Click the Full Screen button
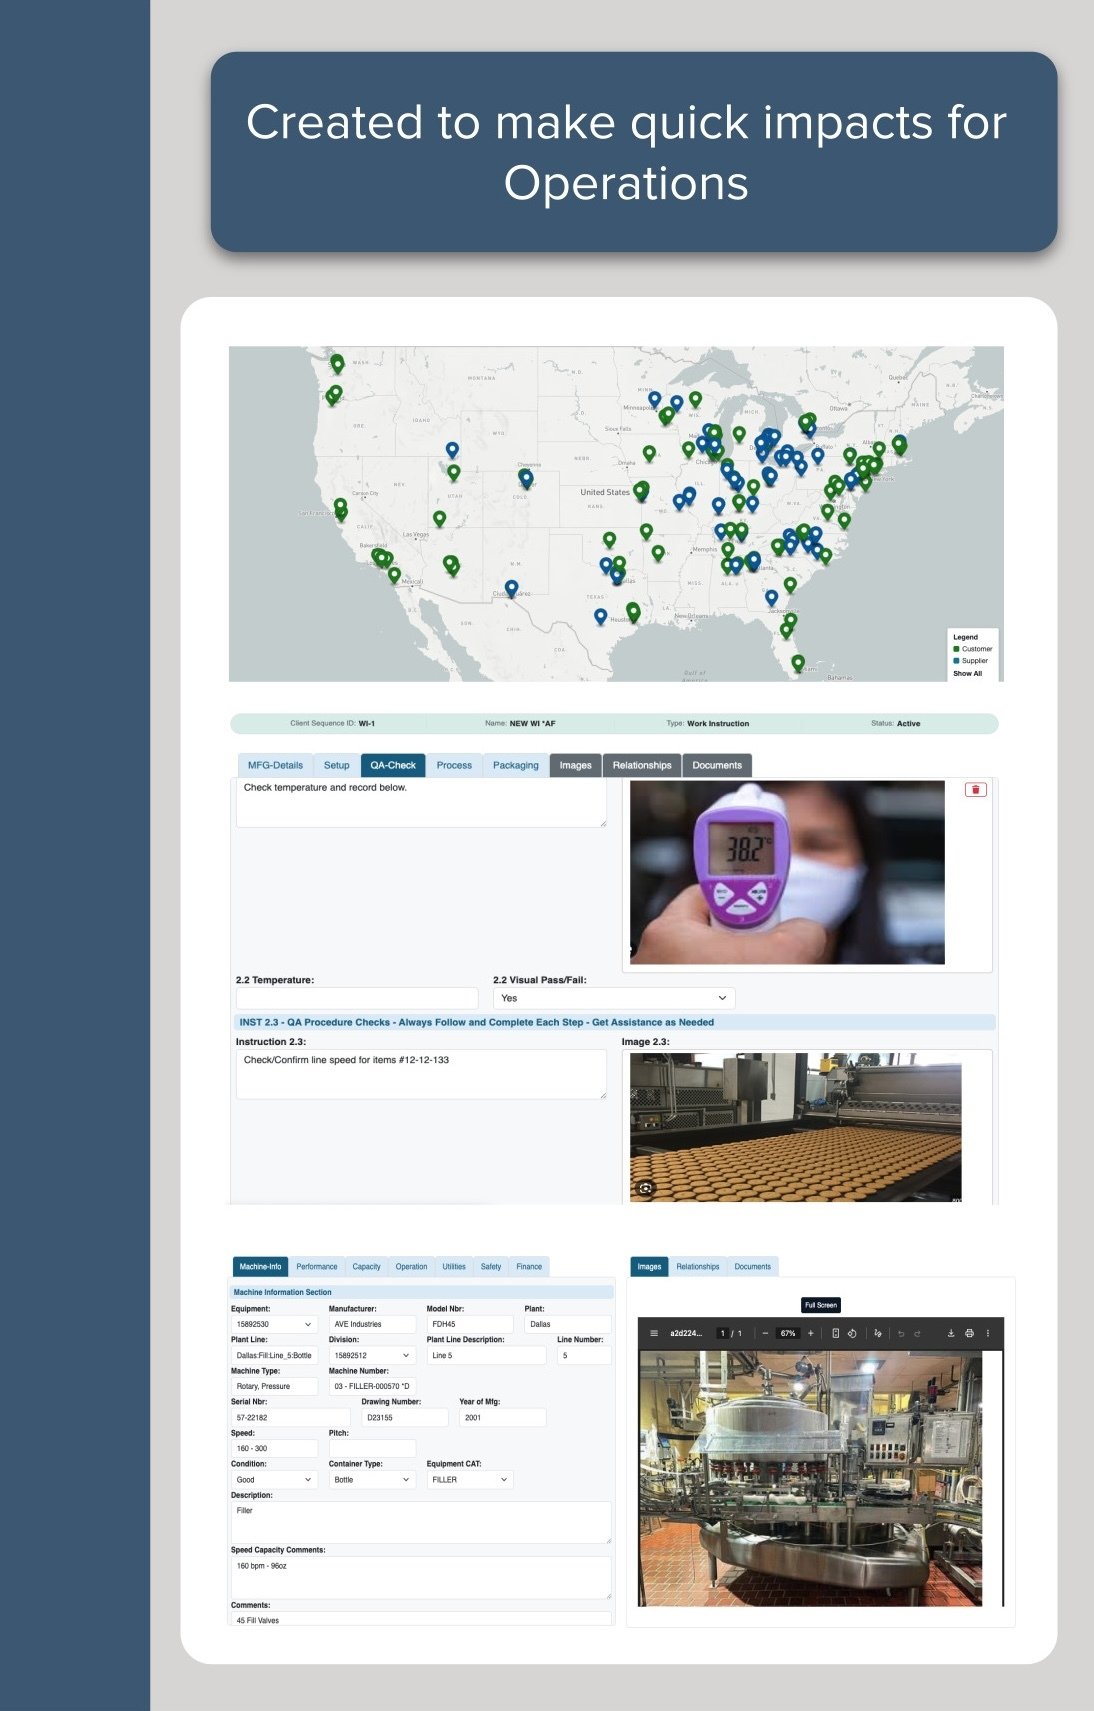This screenshot has width=1094, height=1711. pyautogui.click(x=820, y=1305)
